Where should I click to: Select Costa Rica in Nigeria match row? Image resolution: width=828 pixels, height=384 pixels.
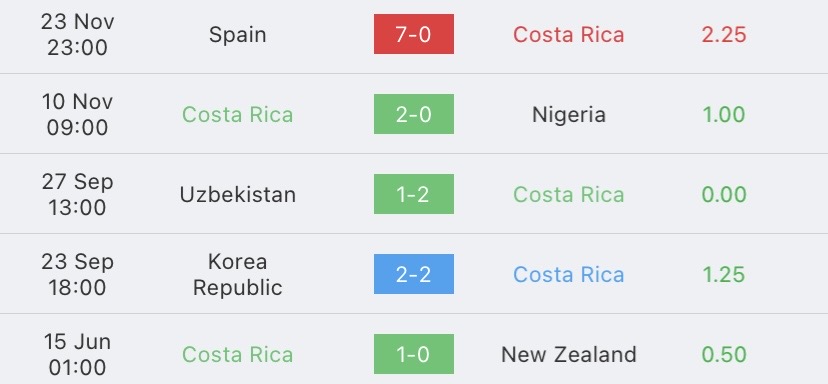tap(238, 115)
